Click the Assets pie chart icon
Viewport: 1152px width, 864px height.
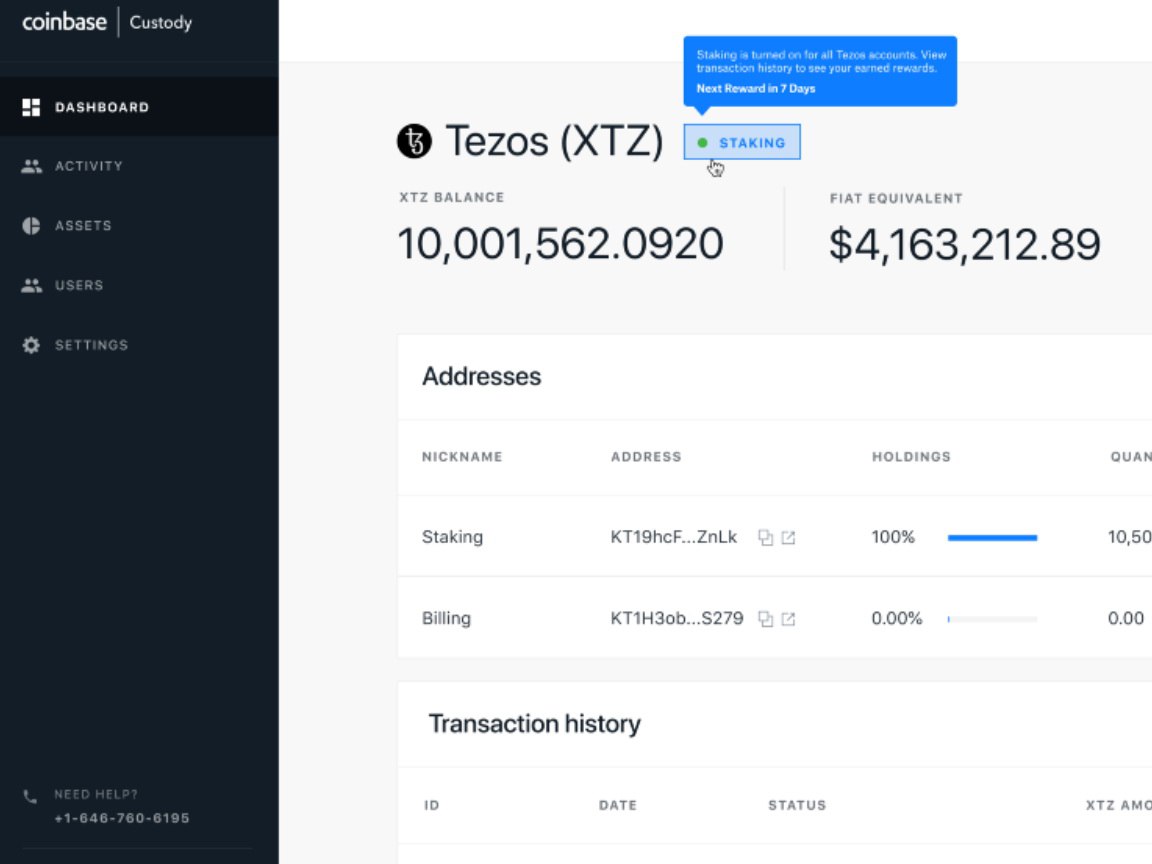pos(31,226)
